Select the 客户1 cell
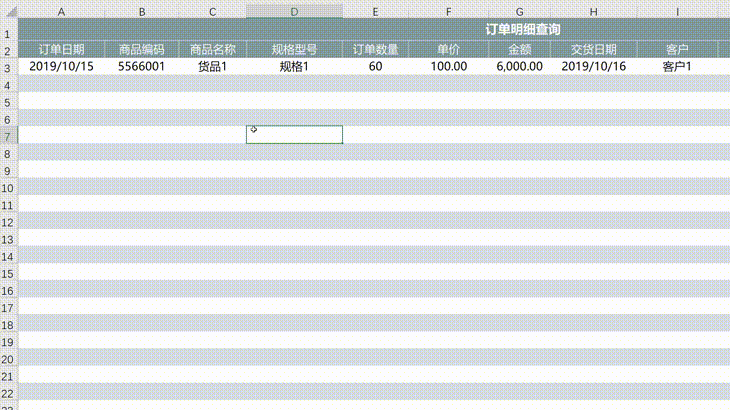Image resolution: width=730 pixels, height=410 pixels. (x=677, y=67)
